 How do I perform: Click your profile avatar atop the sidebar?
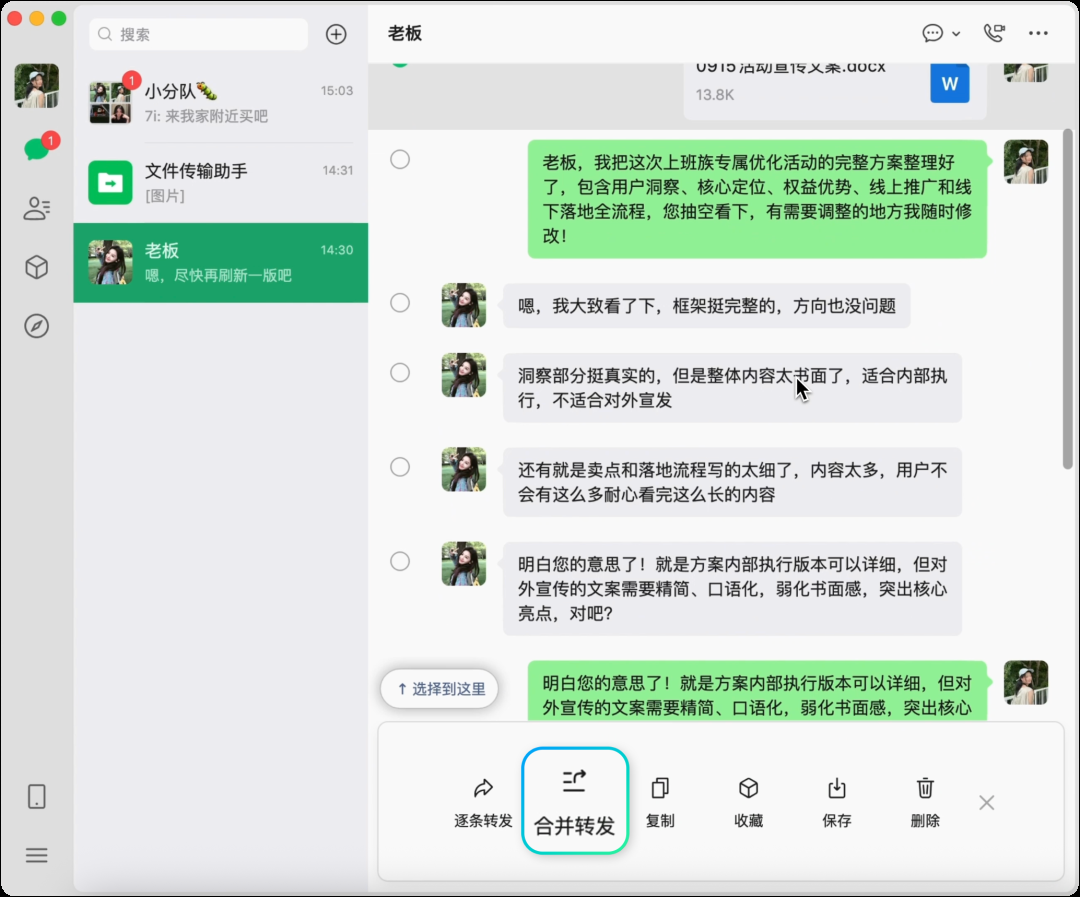pos(37,86)
